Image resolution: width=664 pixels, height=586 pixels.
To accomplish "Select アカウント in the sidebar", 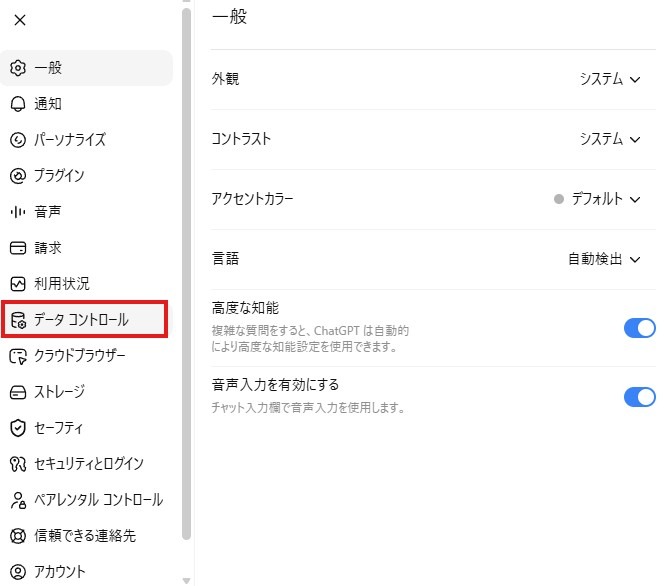I will [86, 572].
